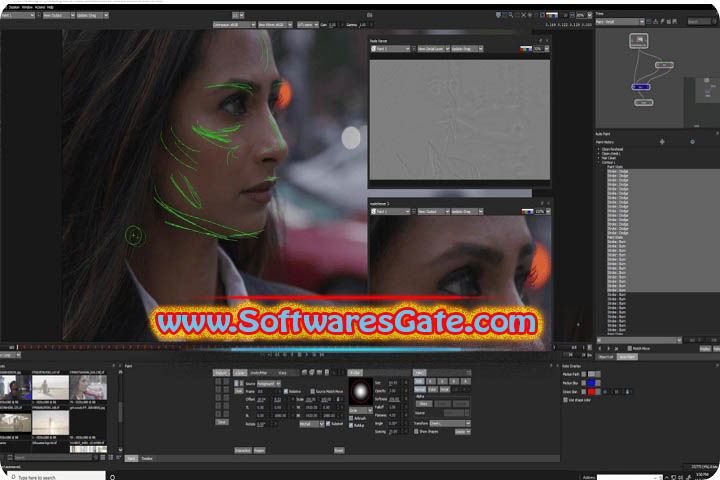The height and width of the screenshot is (480, 720).
Task: Toggle Match Move checkbox in Auto Paint
Action: [x=630, y=348]
